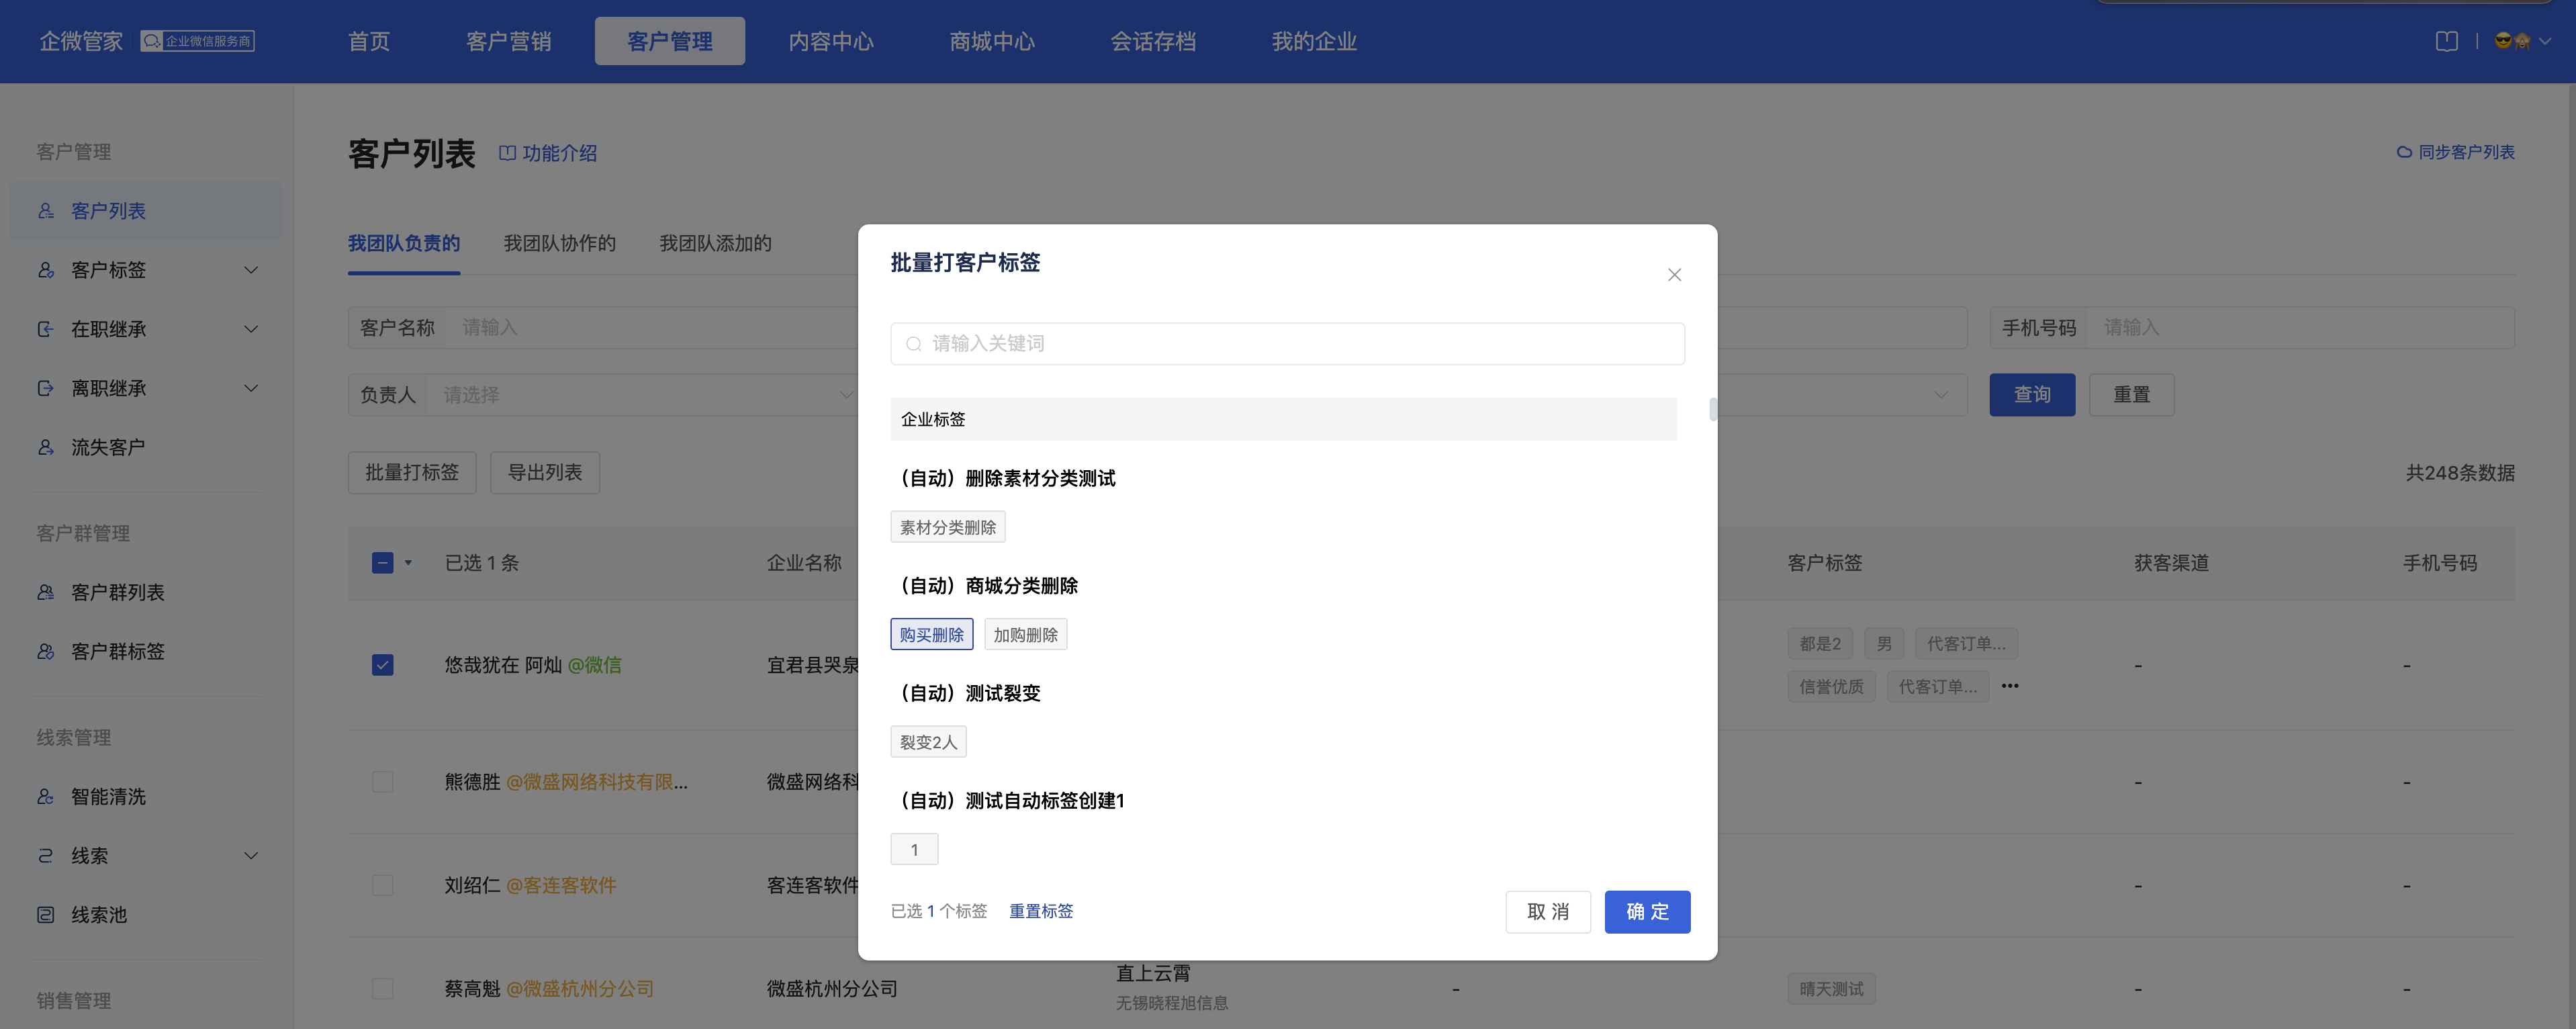
Task: Expand the 离职继承 sidebar submenu
Action: click(251, 388)
